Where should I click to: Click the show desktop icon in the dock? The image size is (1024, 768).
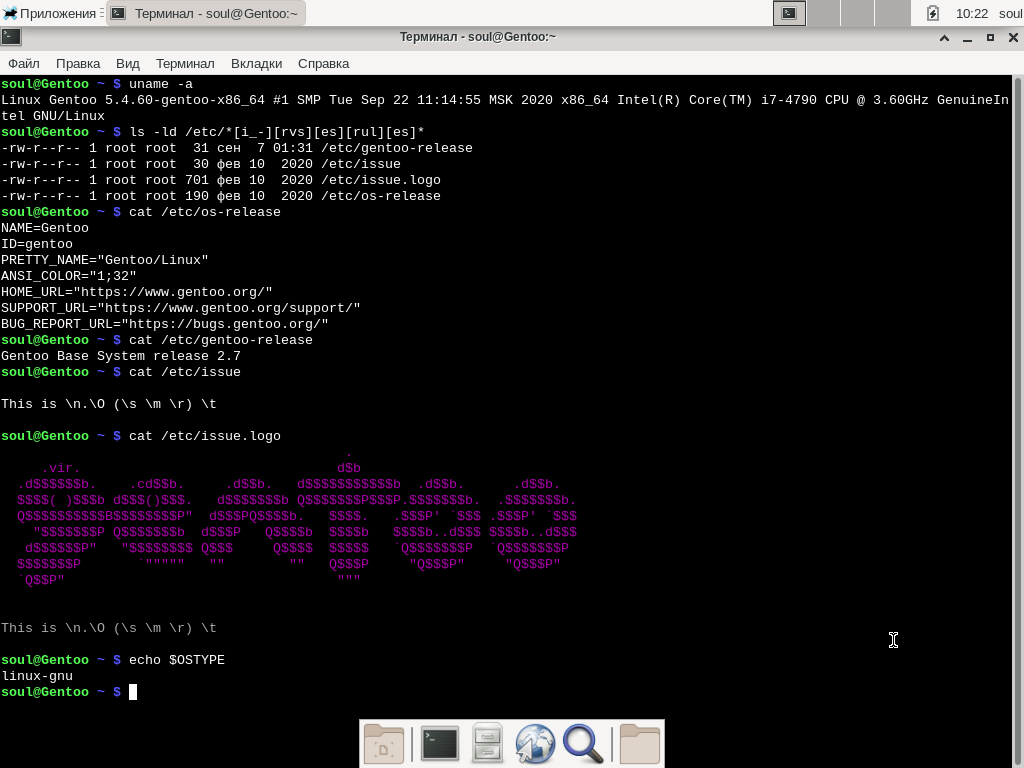point(384,743)
